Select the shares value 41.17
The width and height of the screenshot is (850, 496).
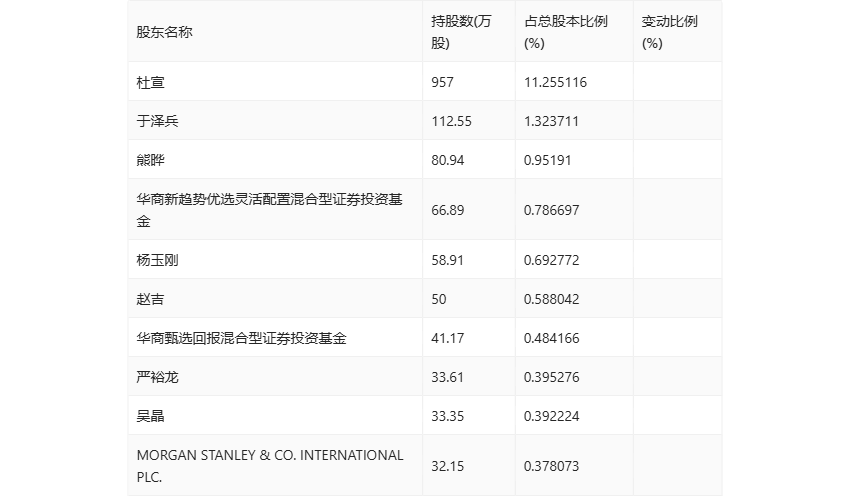pyautogui.click(x=448, y=338)
